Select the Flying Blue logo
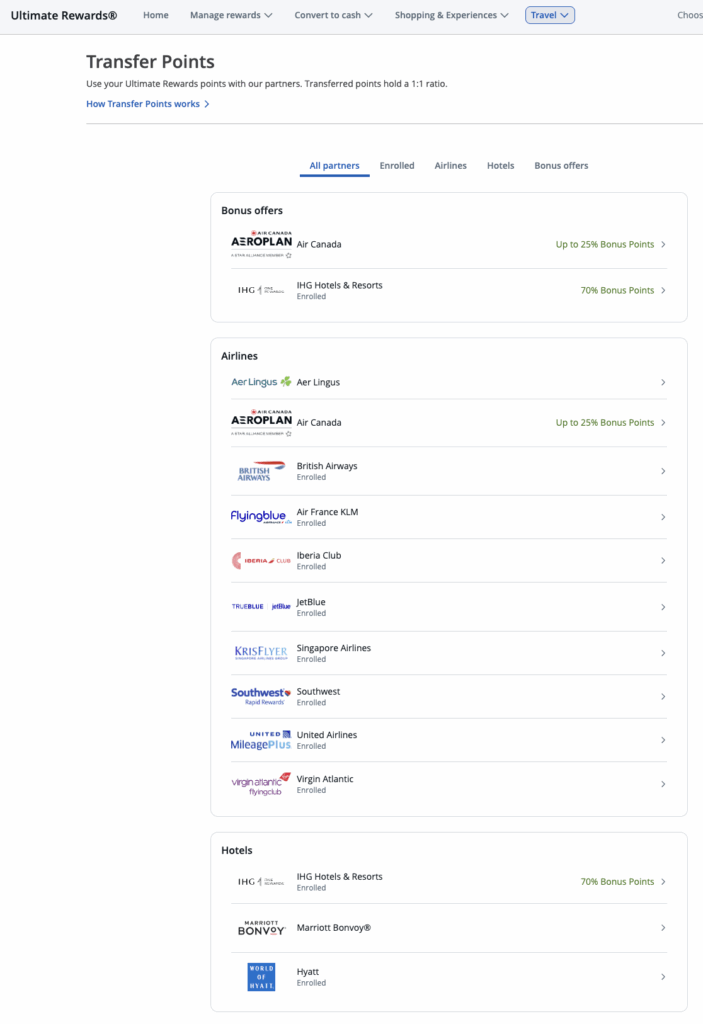This screenshot has height=1024, width=703. [261, 517]
